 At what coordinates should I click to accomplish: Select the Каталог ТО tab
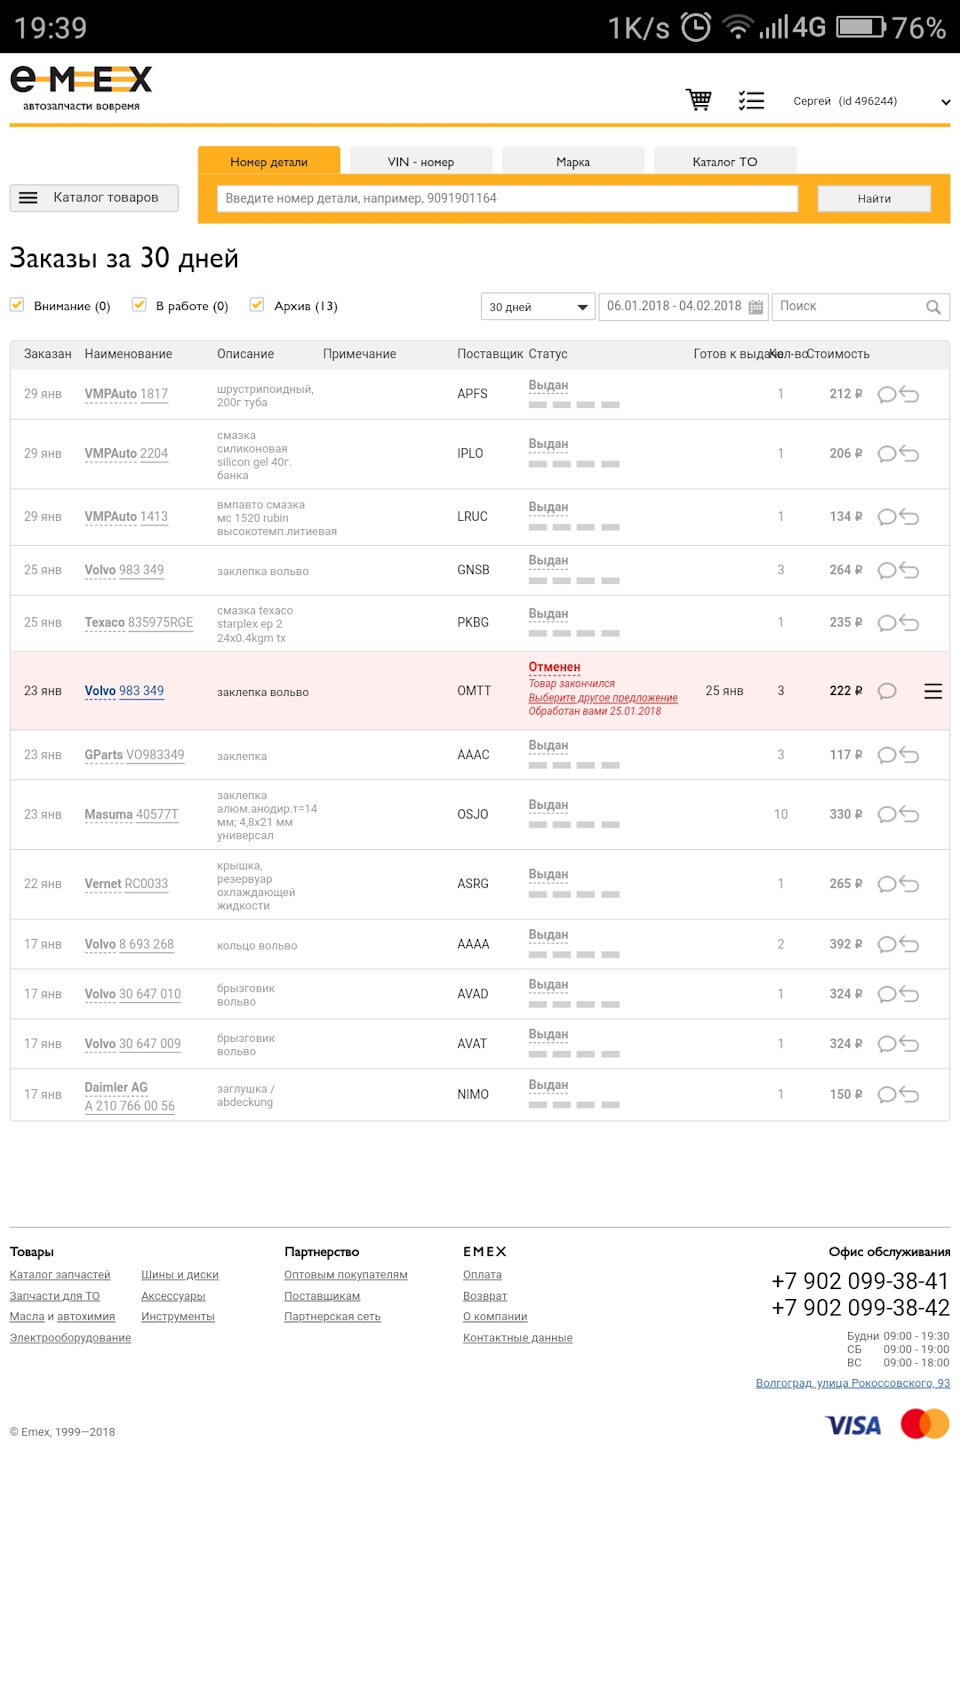point(724,162)
